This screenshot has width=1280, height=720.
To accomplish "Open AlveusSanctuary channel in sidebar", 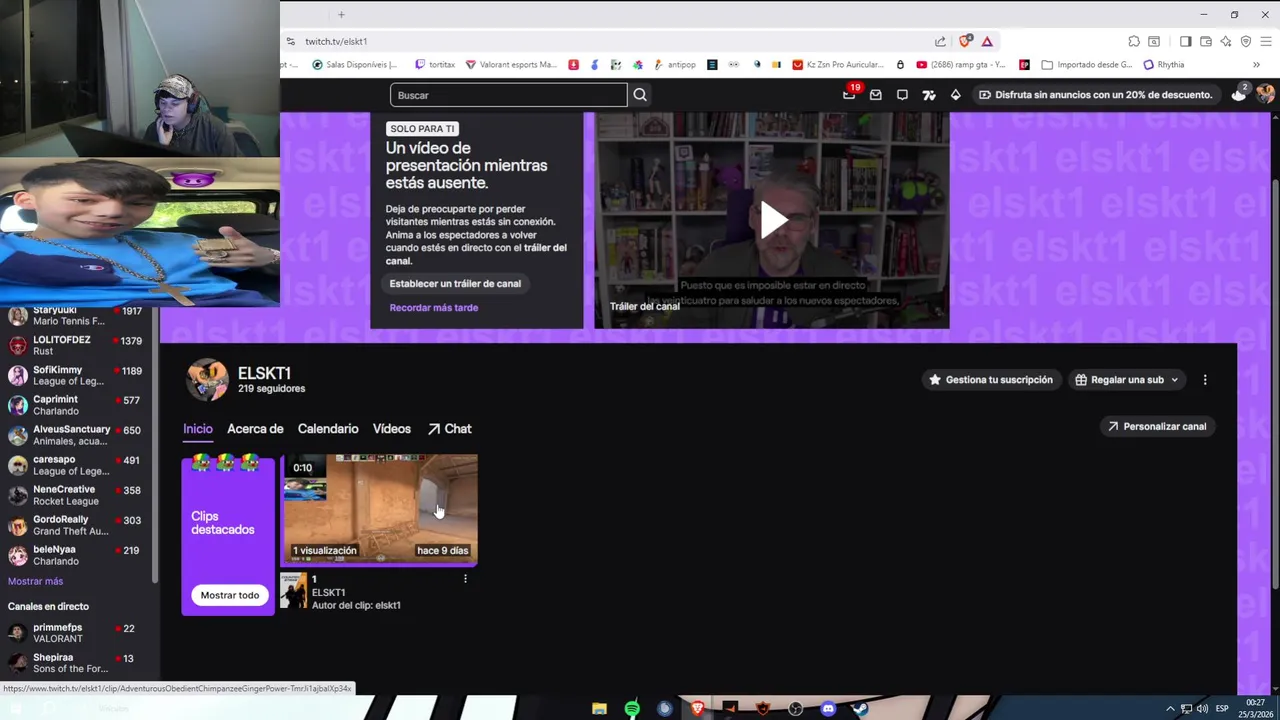I will pyautogui.click(x=76, y=435).
